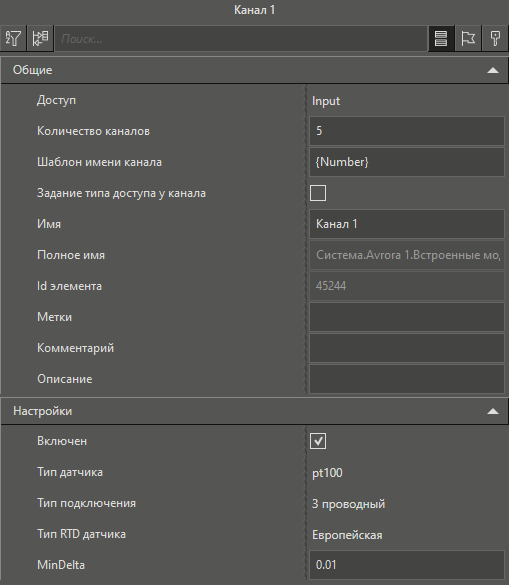Screen dimensions: 509x585
Task: Uncheck the Включен checkbox
Action: pyautogui.click(x=318, y=441)
